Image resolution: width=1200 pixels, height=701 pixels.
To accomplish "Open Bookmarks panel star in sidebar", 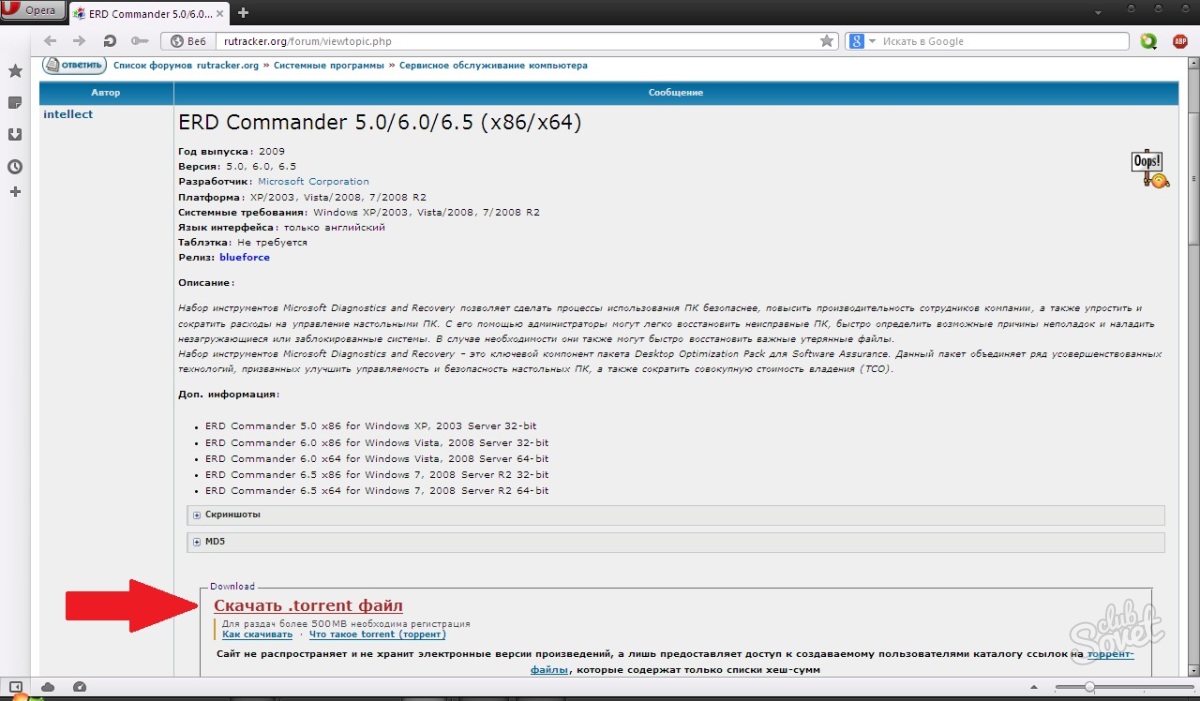I will [15, 71].
